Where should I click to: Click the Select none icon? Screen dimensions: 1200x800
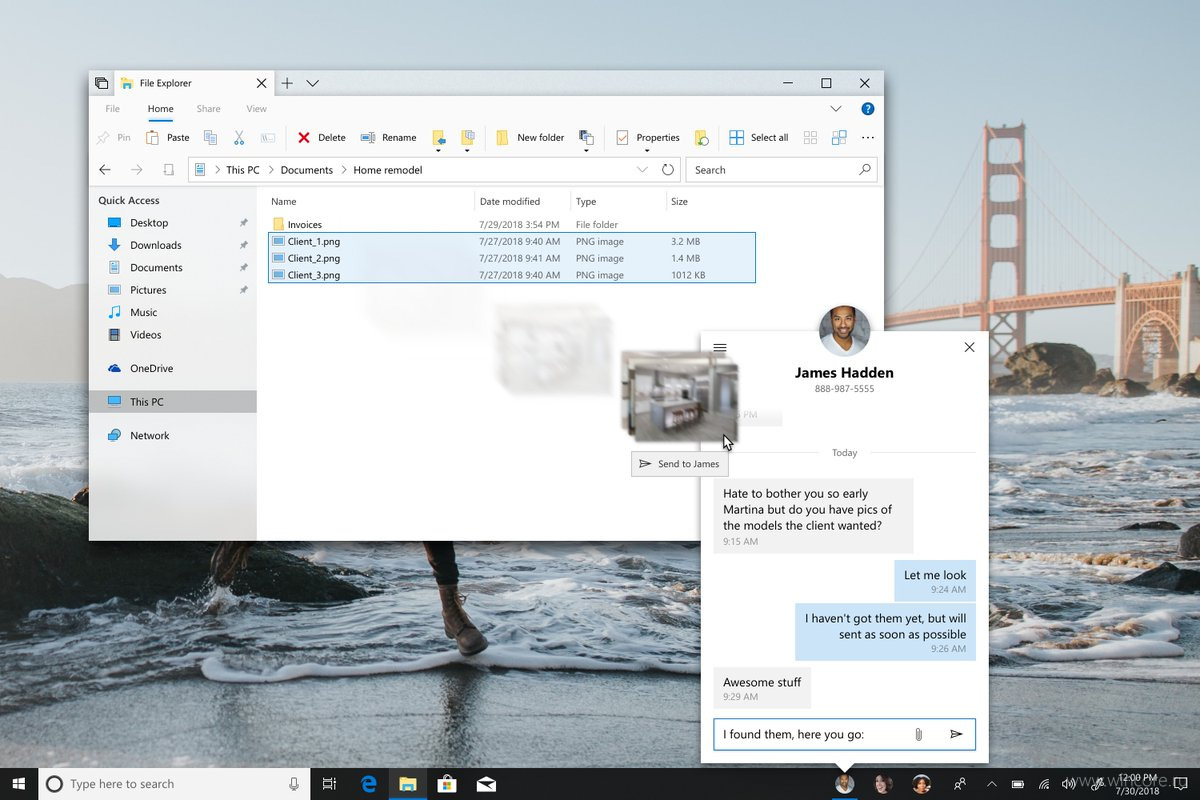pos(810,138)
